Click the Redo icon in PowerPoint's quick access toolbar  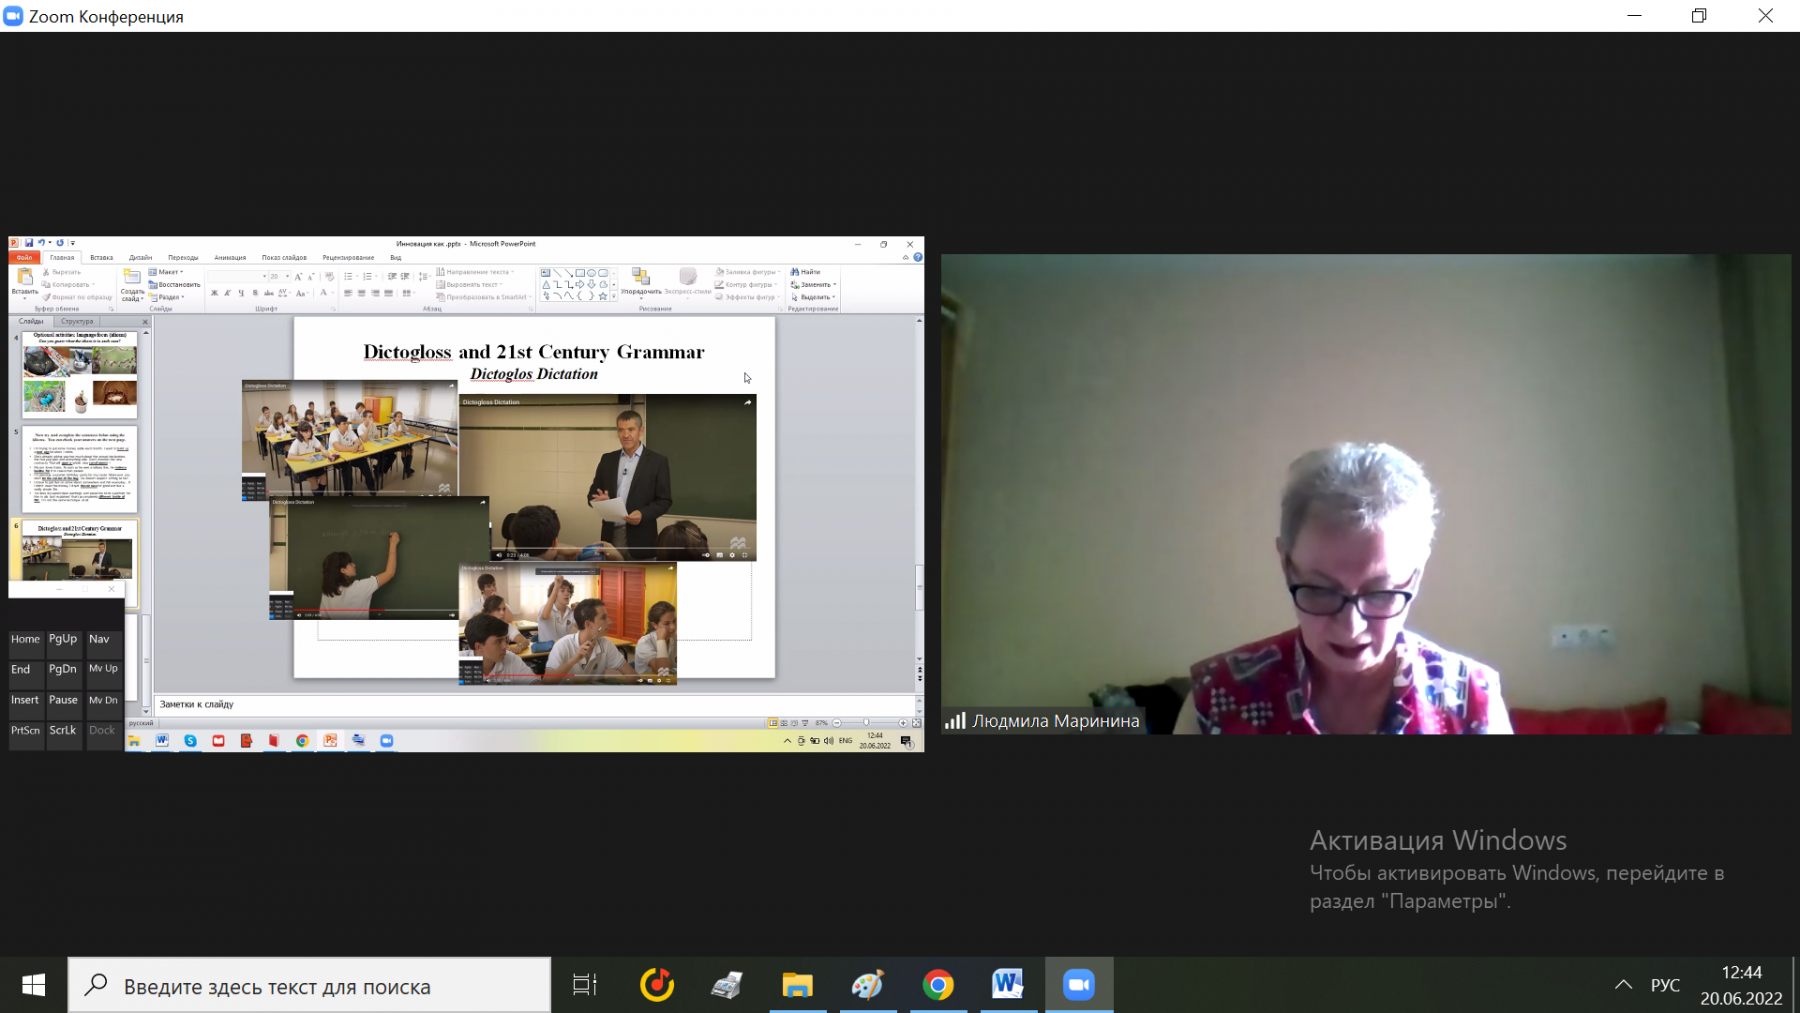60,243
